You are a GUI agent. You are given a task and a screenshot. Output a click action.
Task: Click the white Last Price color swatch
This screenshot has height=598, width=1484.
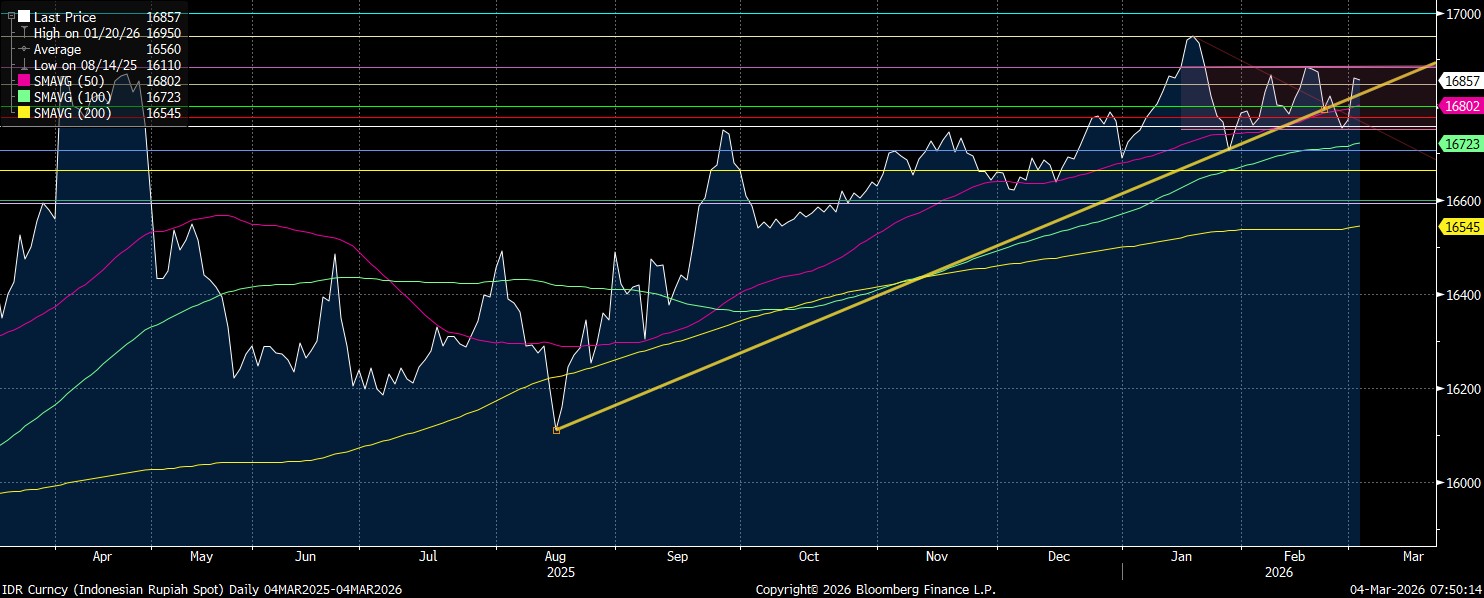24,17
